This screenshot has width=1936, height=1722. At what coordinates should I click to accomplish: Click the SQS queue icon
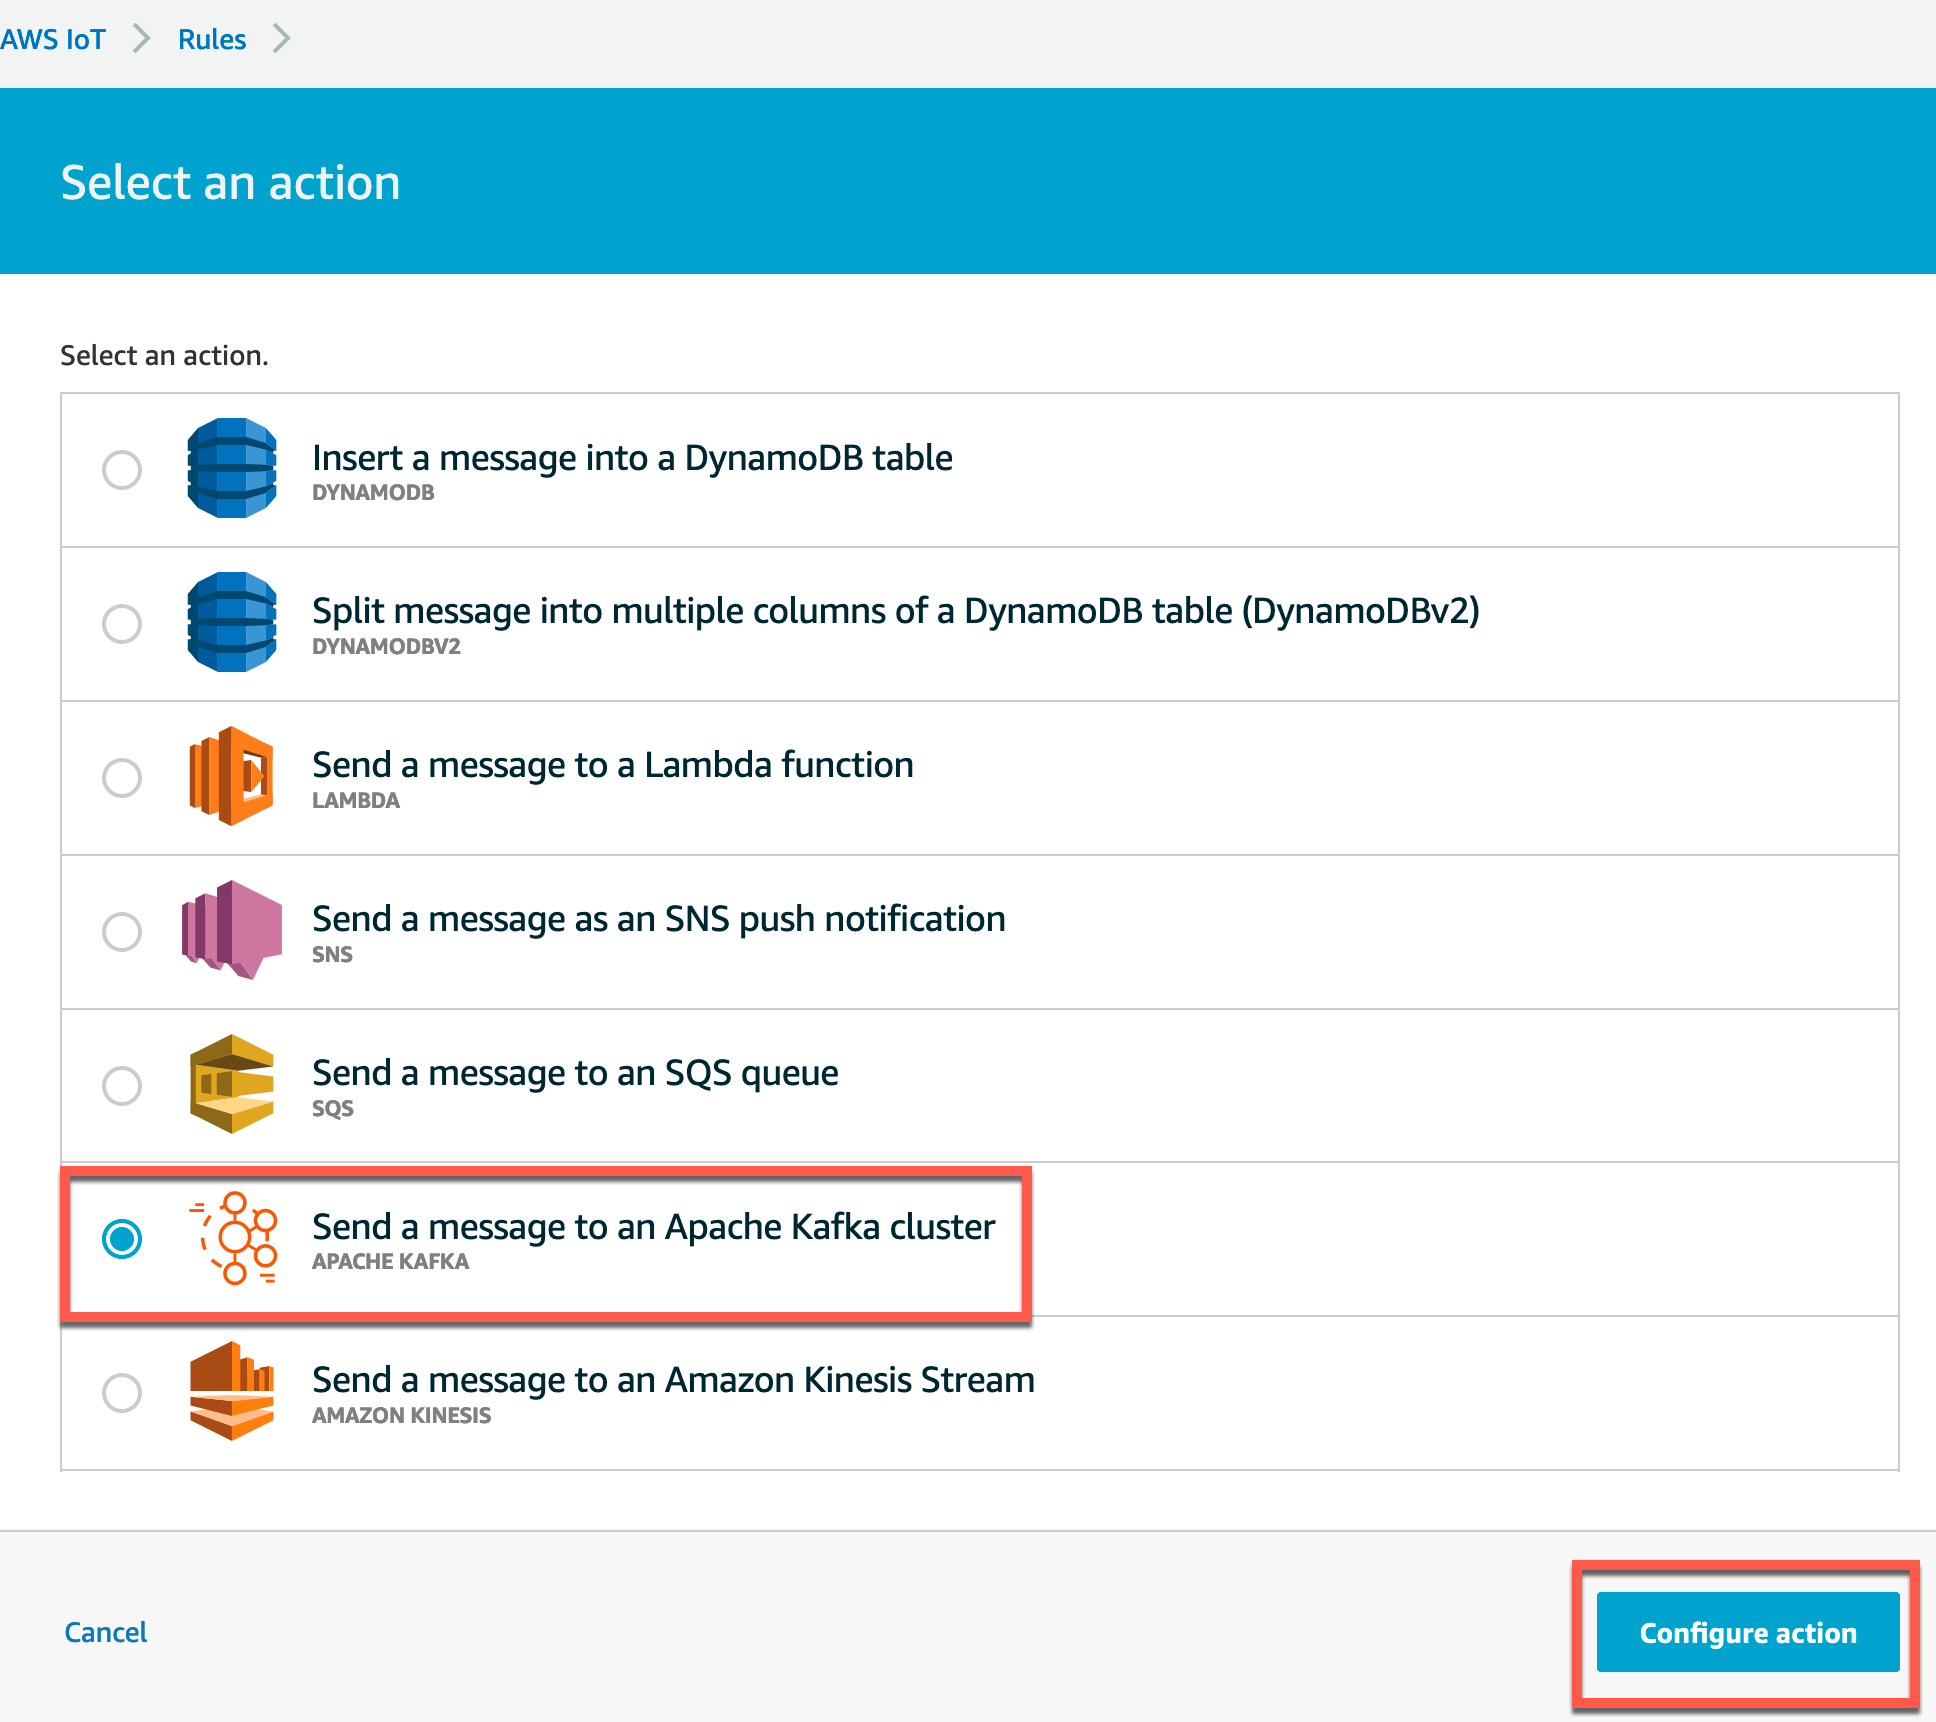[232, 1084]
